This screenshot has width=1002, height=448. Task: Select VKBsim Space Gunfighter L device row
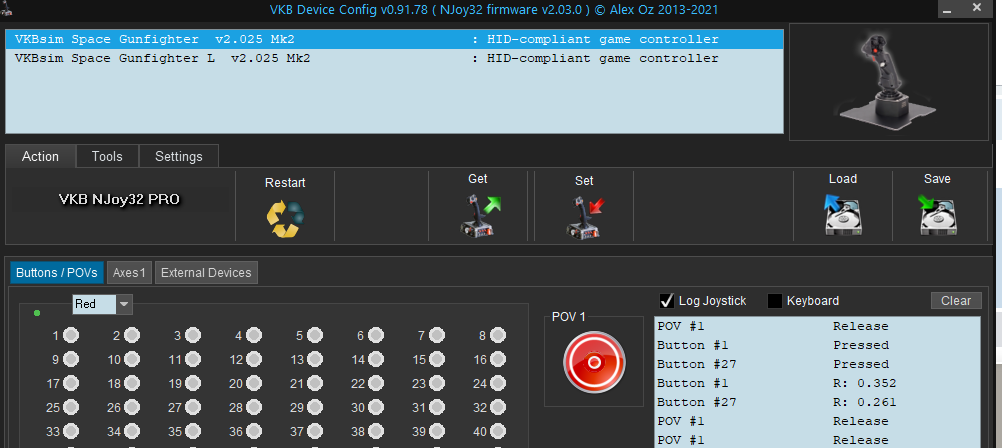394,59
